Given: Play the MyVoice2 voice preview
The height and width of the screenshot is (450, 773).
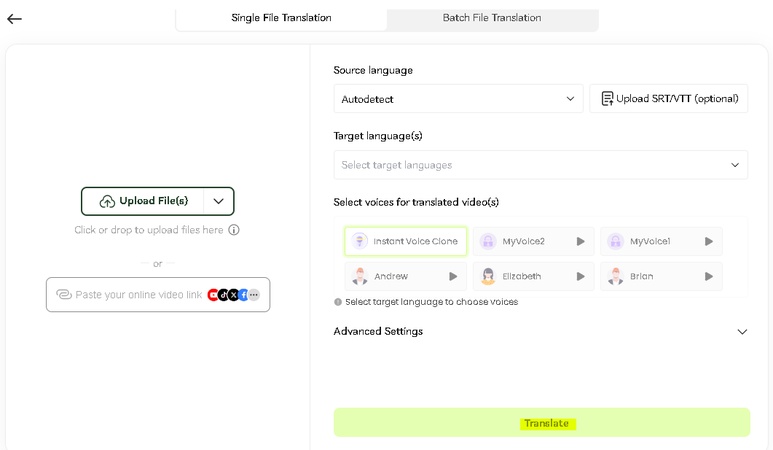Looking at the screenshot, I should click(x=580, y=241).
